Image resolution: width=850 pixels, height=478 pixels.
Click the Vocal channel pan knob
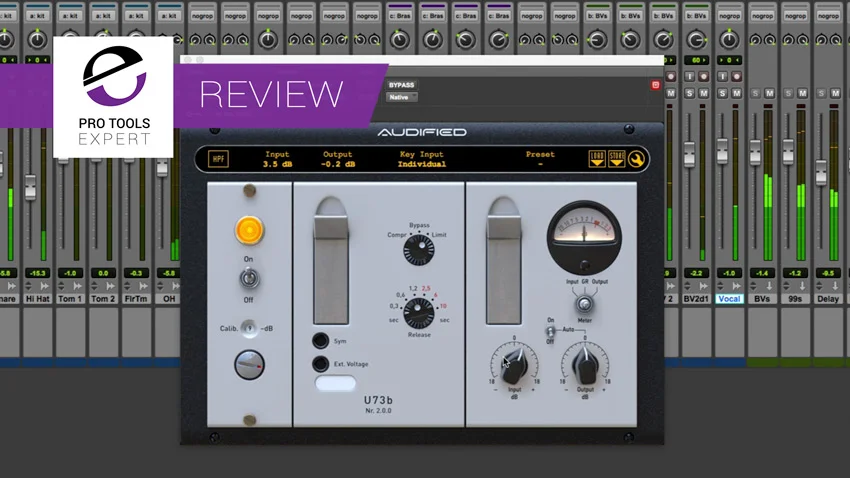[729, 39]
